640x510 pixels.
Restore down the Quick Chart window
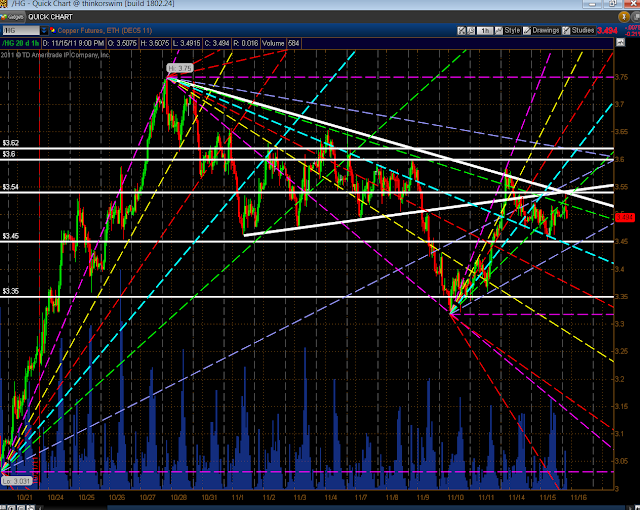[613, 4]
